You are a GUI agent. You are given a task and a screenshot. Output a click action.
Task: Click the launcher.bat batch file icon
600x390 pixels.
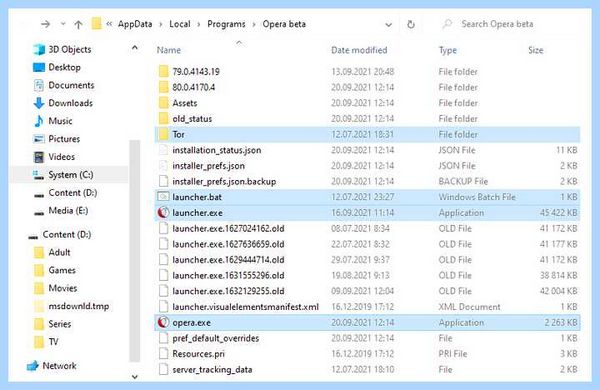click(163, 197)
